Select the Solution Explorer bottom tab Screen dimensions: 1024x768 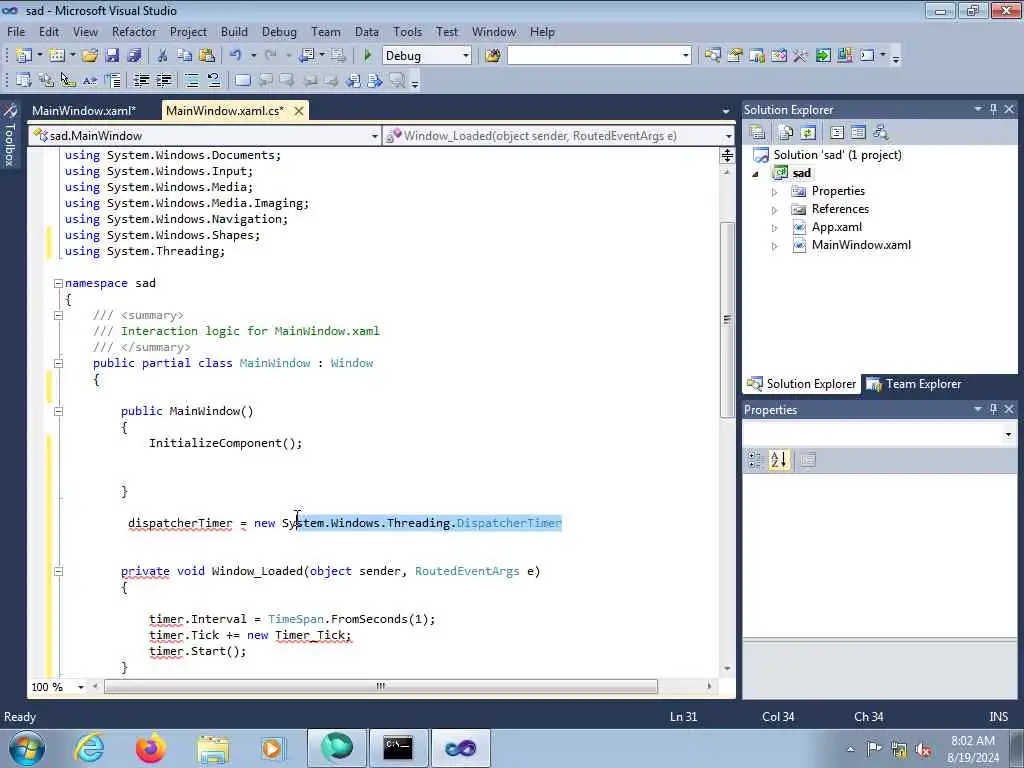click(802, 384)
